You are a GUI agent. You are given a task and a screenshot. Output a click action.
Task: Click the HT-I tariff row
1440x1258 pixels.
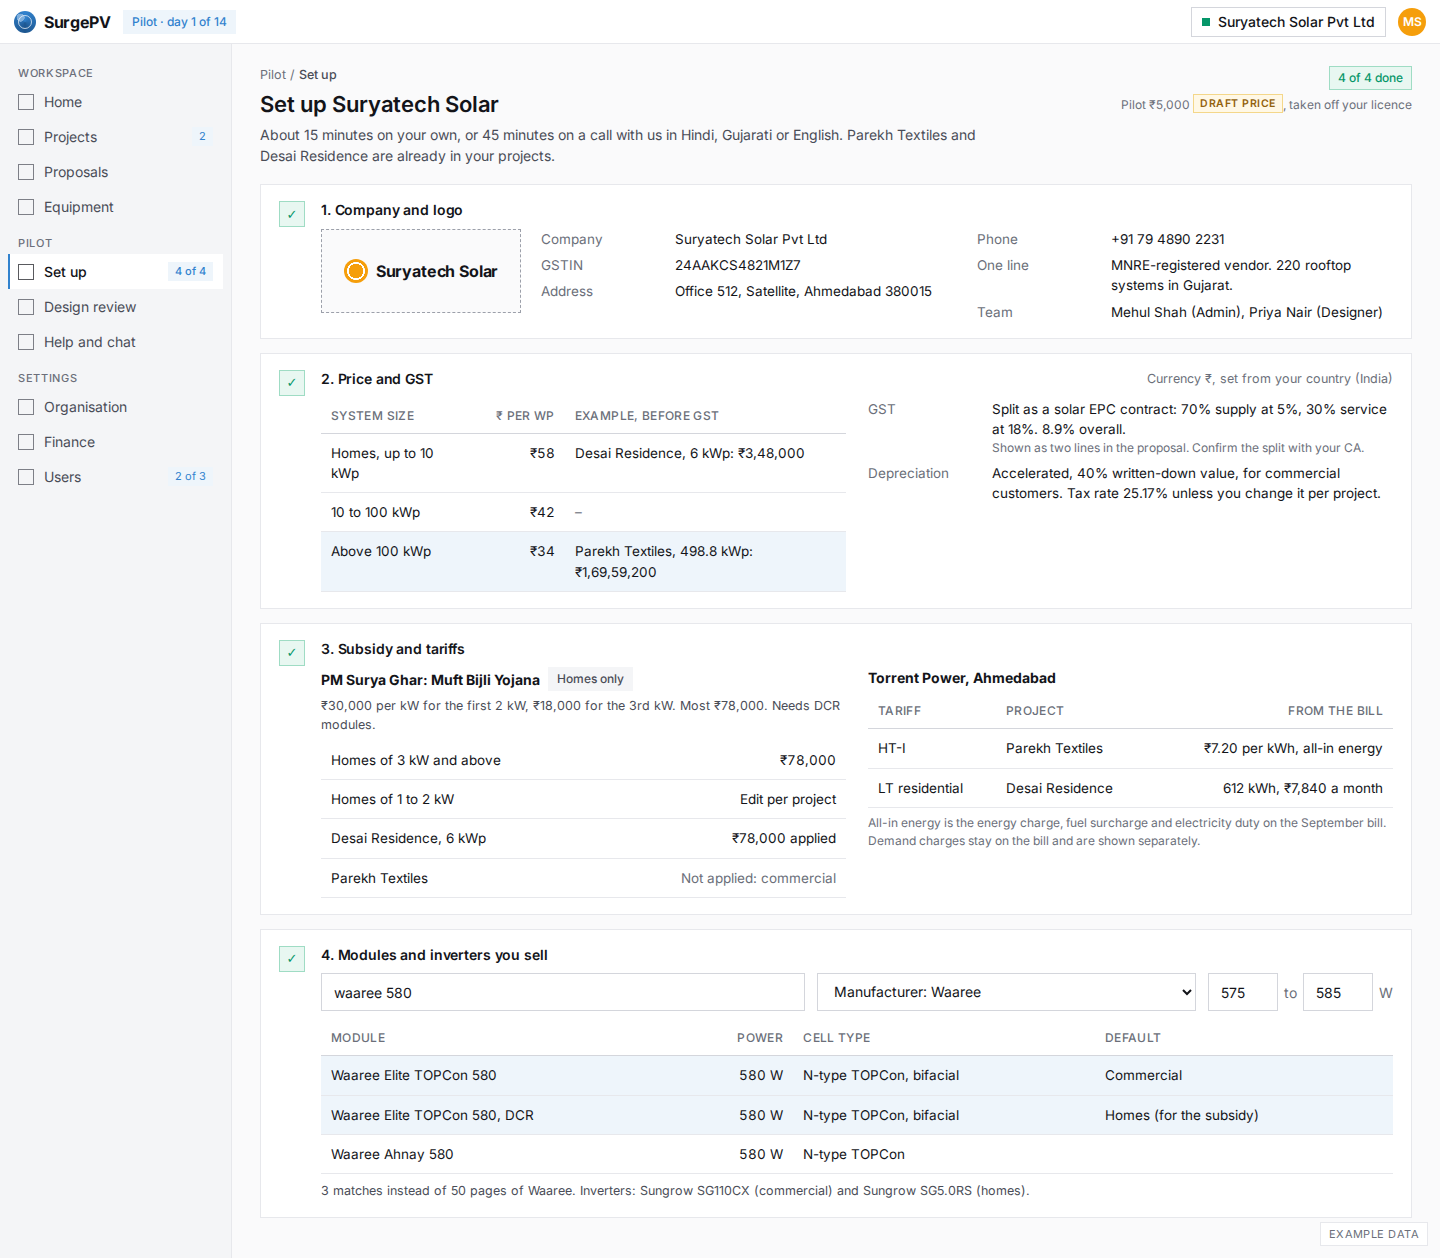[1130, 748]
